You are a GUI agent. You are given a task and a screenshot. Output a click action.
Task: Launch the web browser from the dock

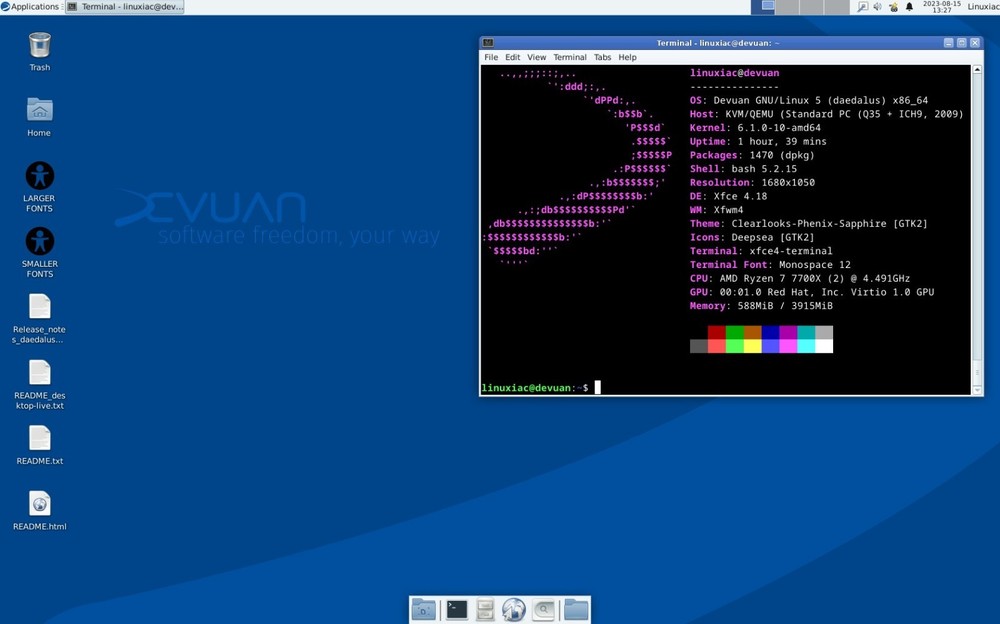[514, 609]
